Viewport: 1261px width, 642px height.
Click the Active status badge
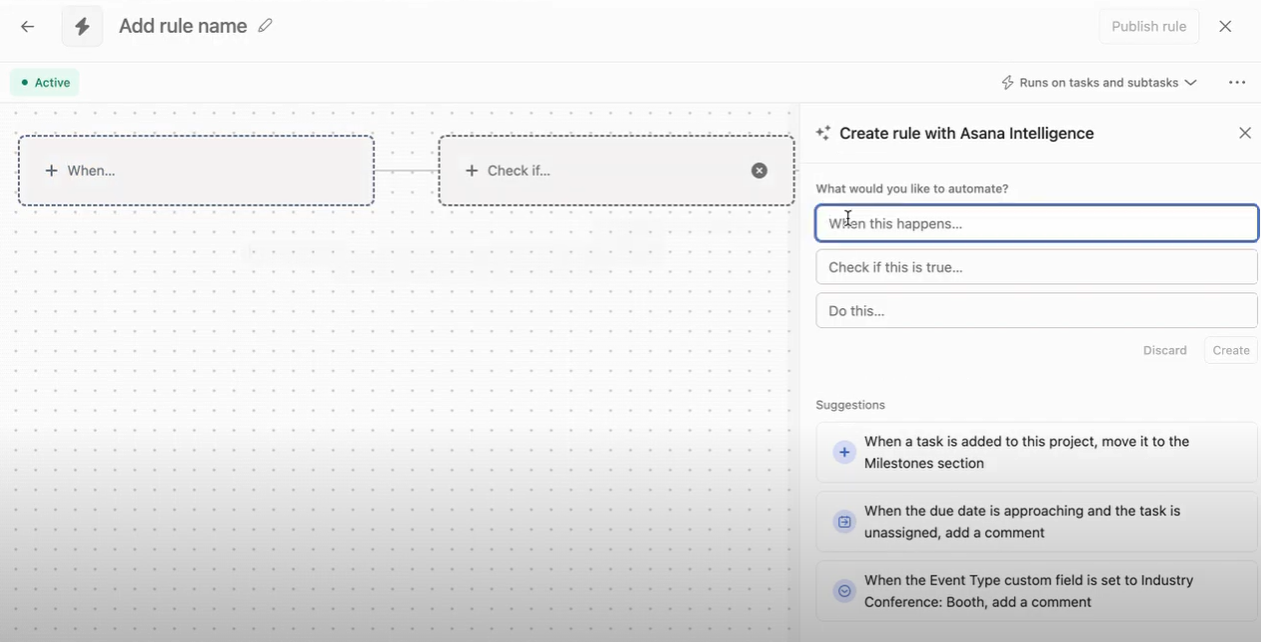point(45,83)
